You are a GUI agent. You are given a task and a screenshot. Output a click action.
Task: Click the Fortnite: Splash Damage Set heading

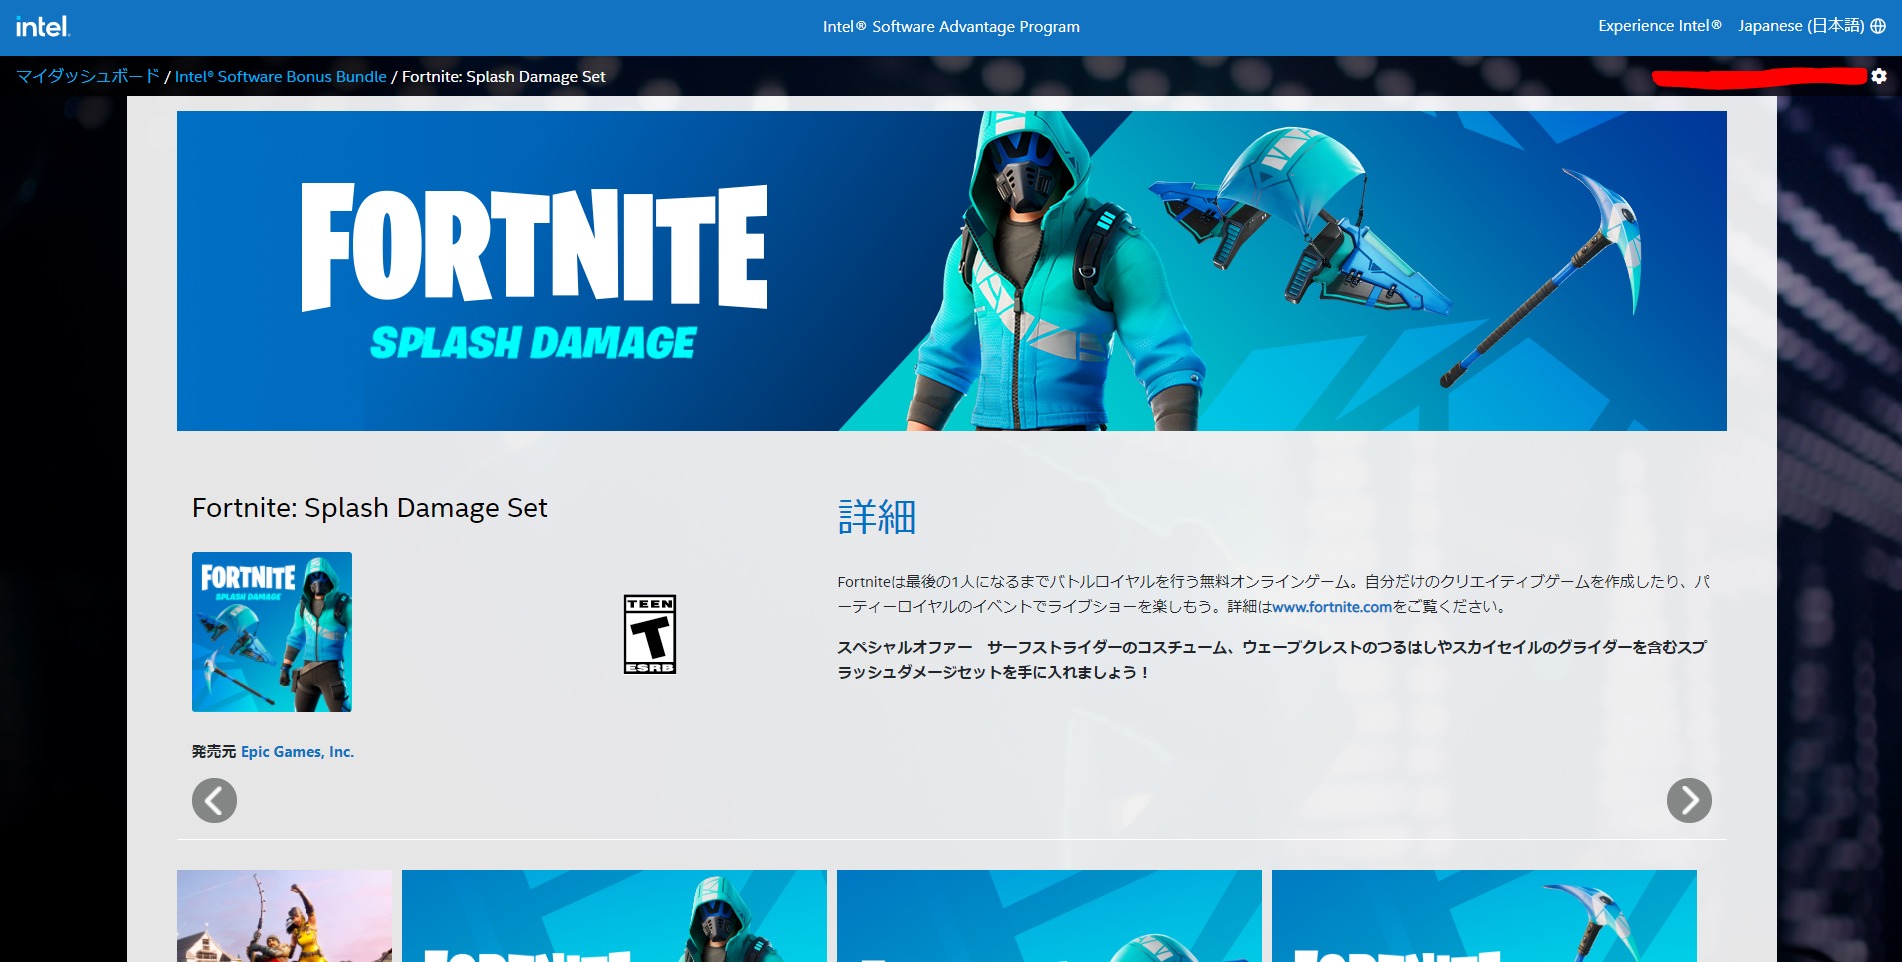(x=369, y=508)
